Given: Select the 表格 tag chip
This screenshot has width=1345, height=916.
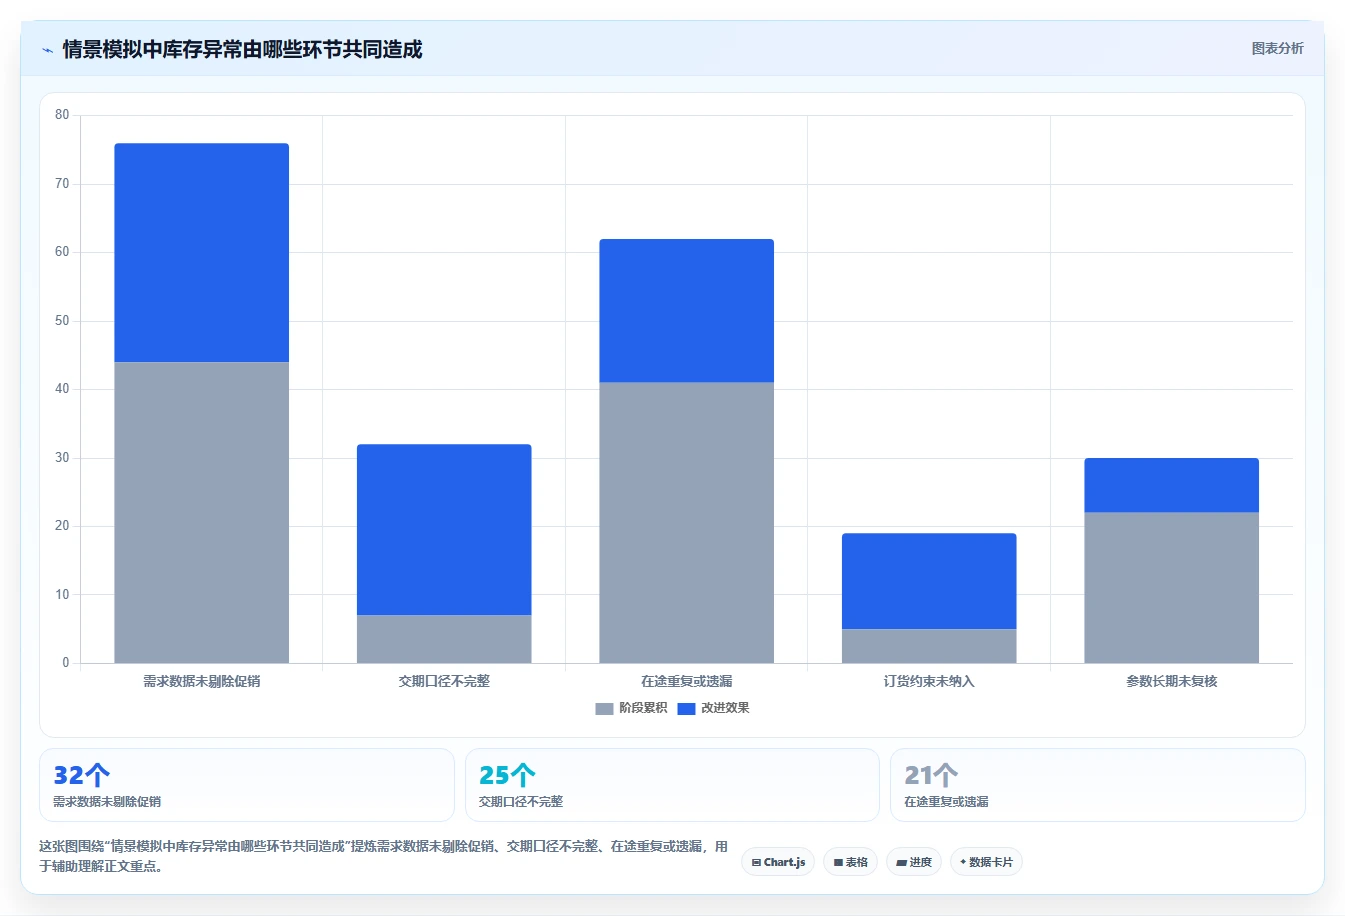Looking at the screenshot, I should pos(850,862).
